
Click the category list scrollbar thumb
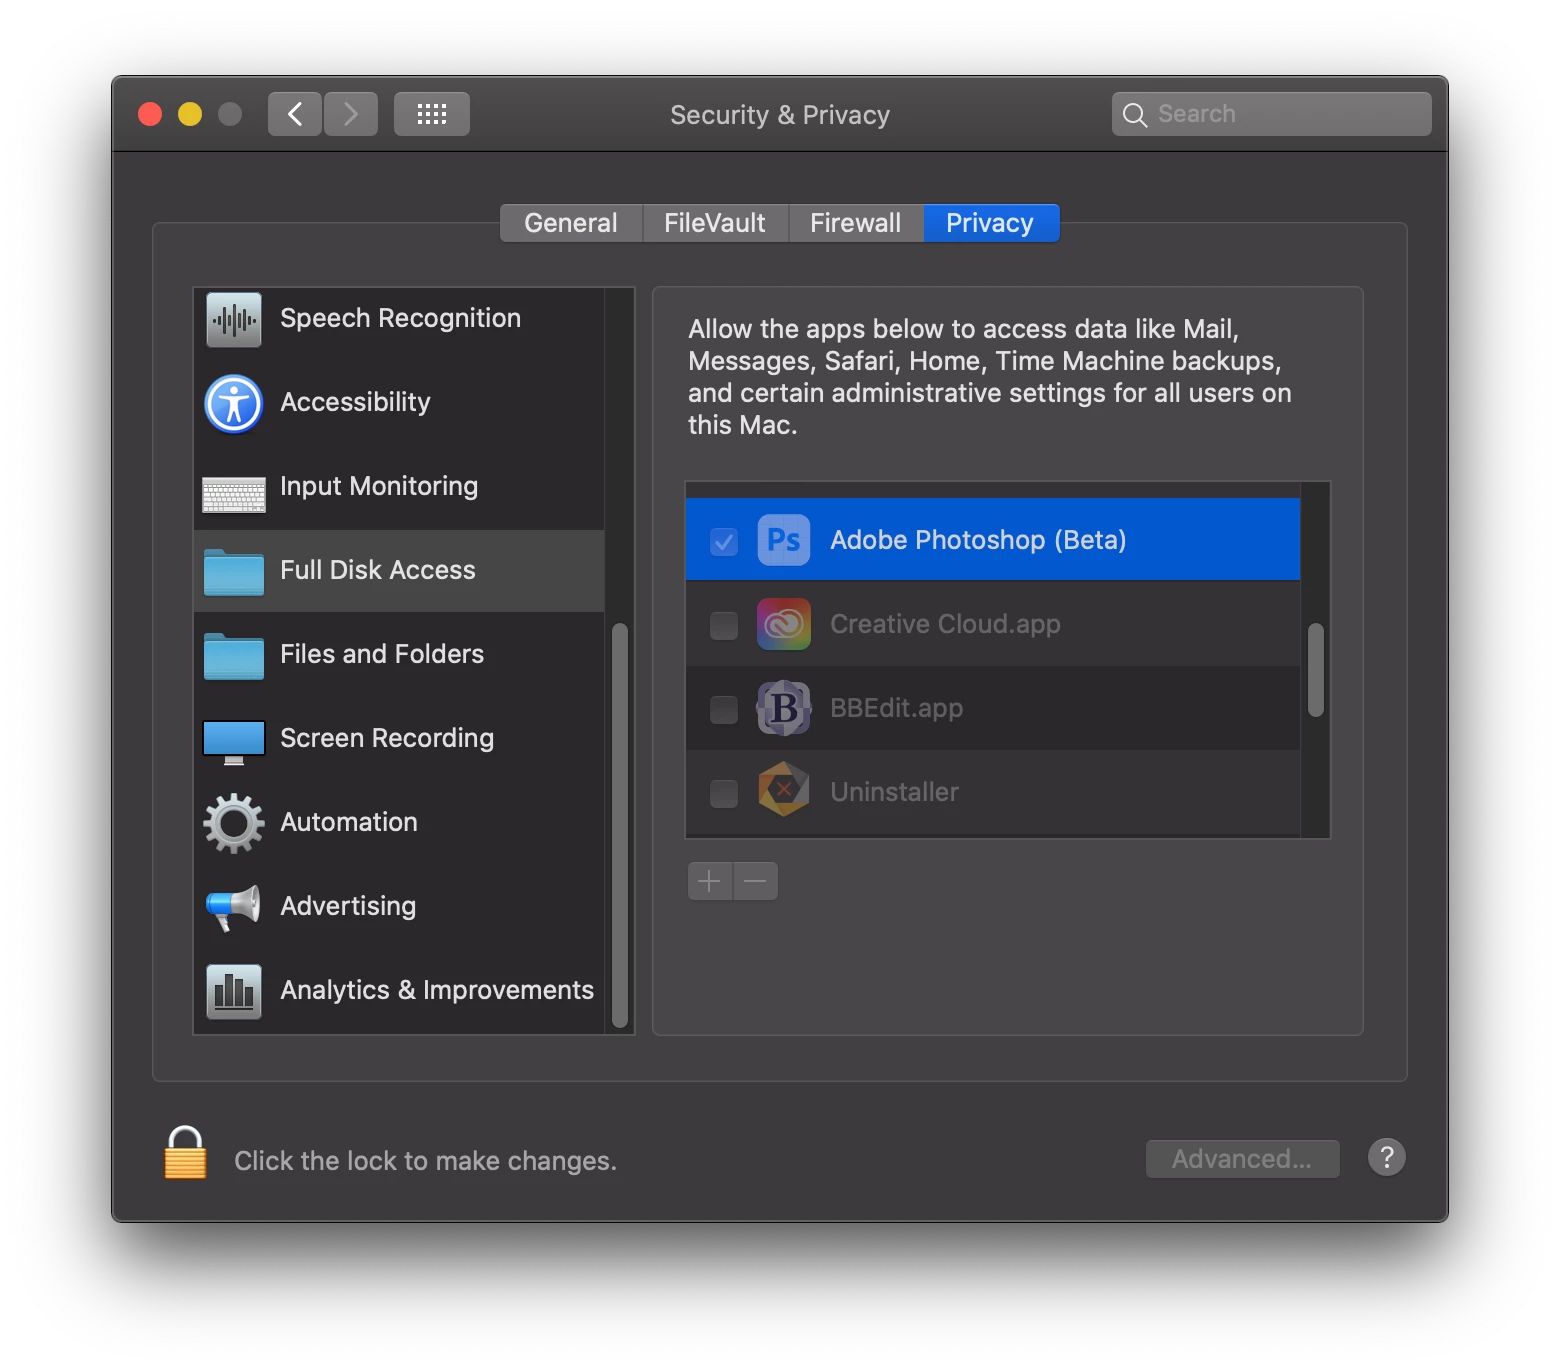620,826
